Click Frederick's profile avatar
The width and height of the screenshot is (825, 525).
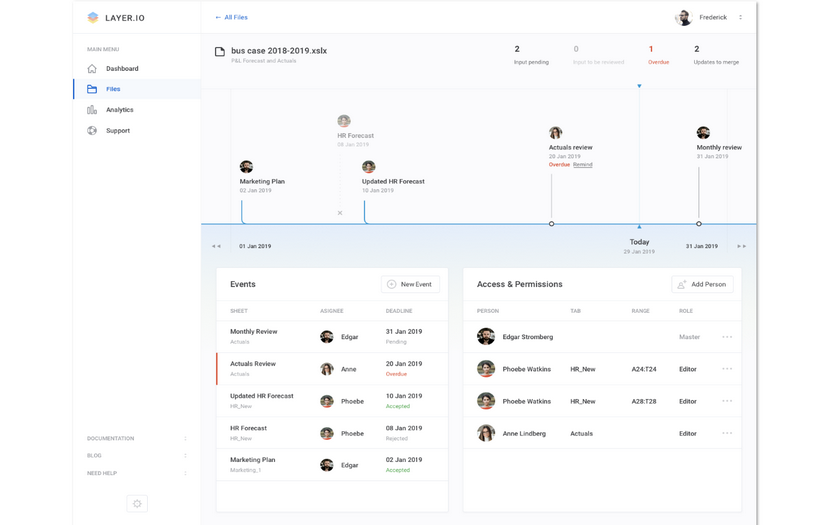683,17
